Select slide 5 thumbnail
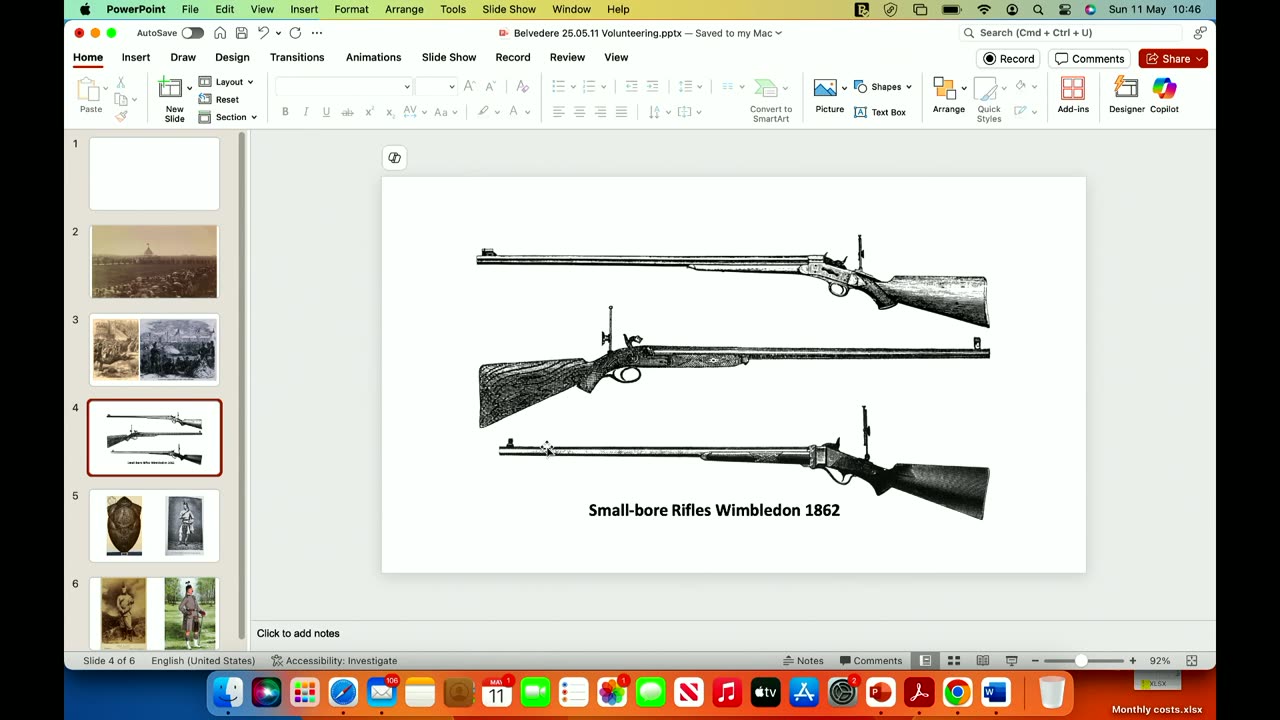1280x720 pixels. (154, 526)
